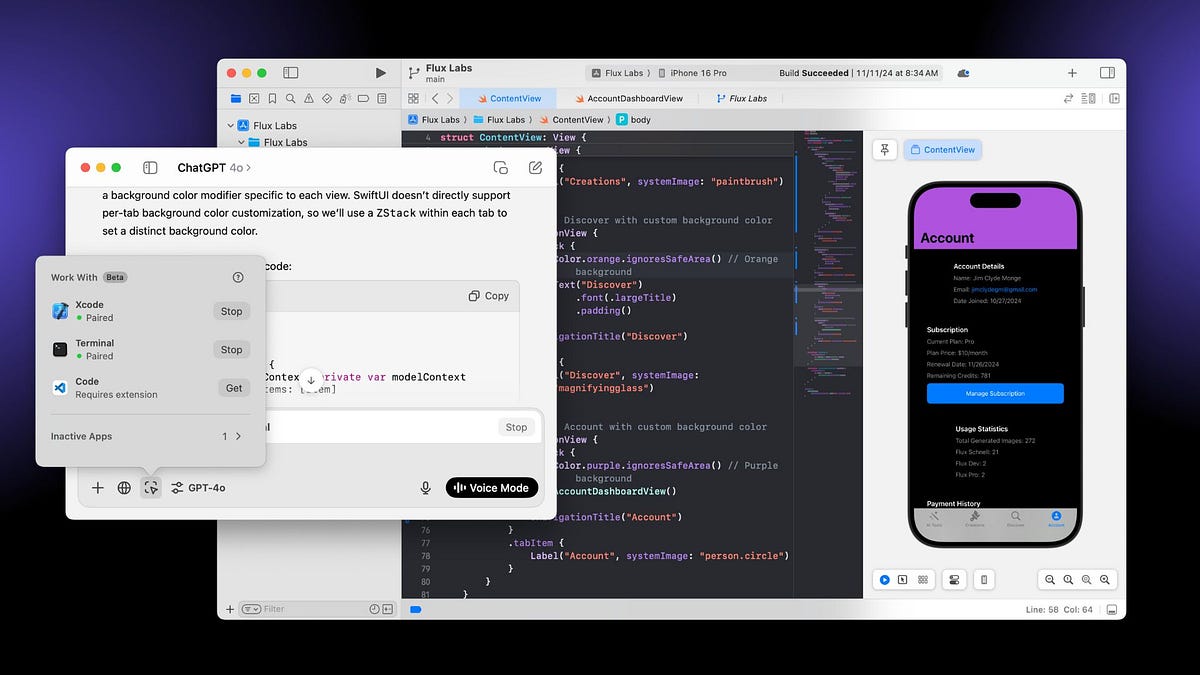Click the live preview play button
The height and width of the screenshot is (675, 1200).
884,579
